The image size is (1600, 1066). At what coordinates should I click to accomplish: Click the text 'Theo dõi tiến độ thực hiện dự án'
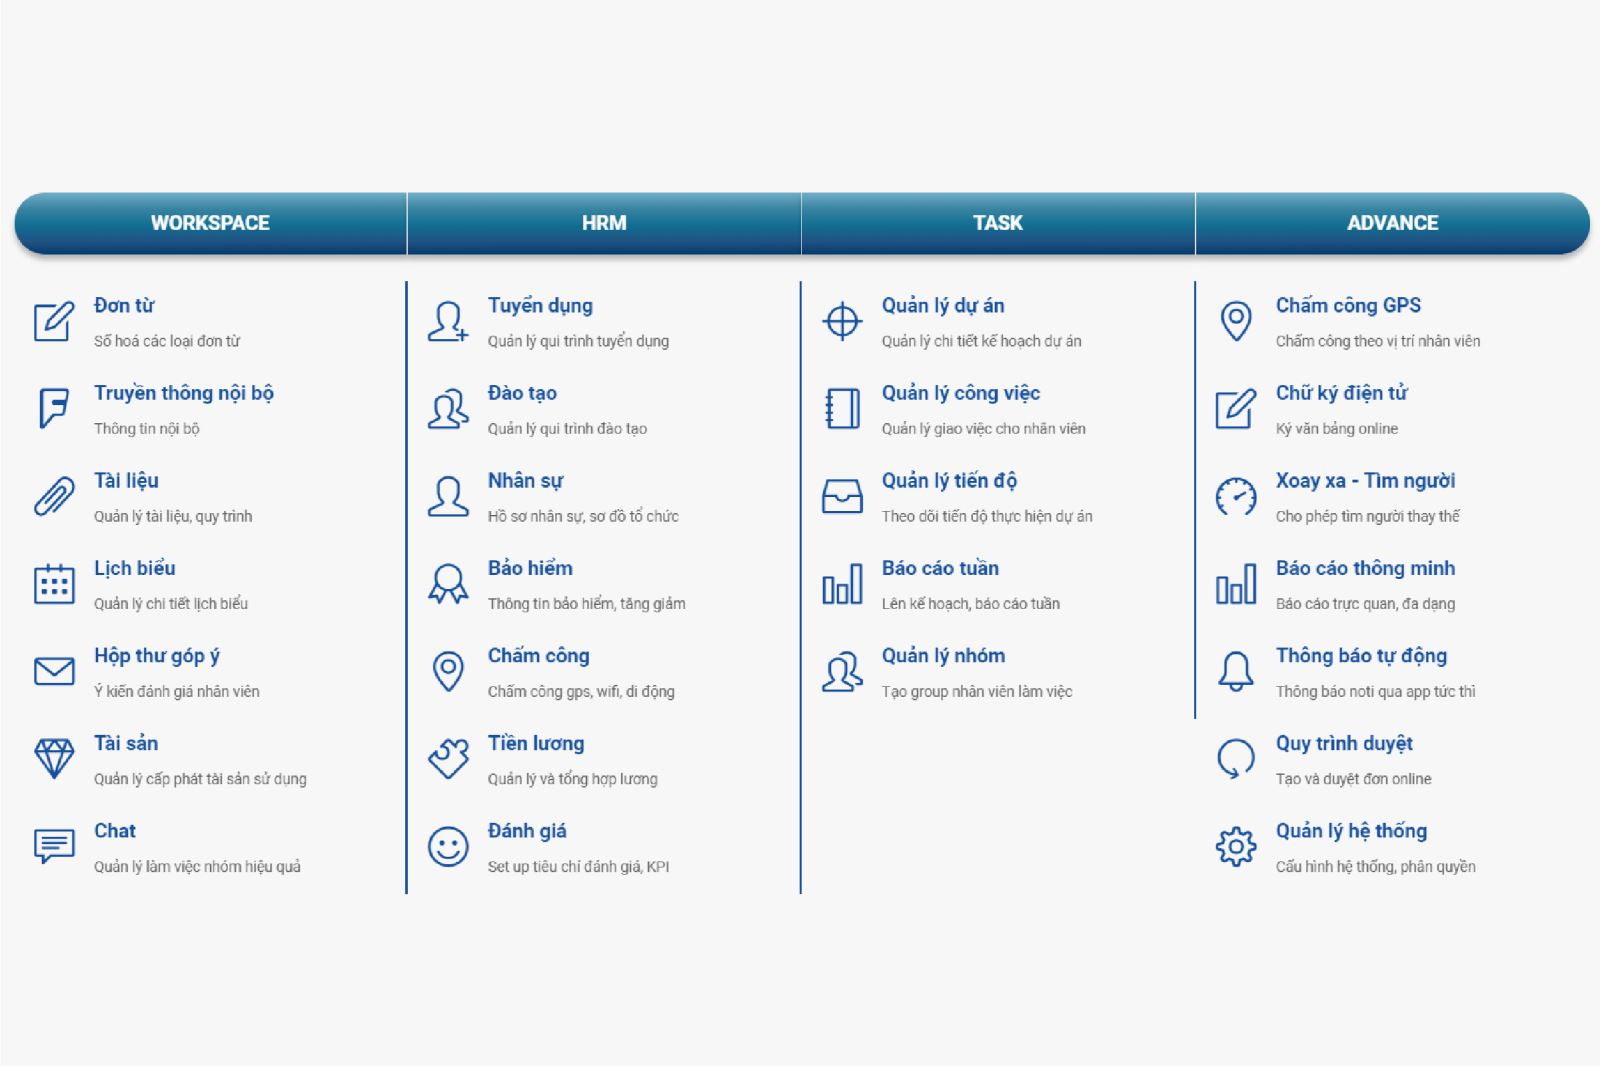point(987,516)
